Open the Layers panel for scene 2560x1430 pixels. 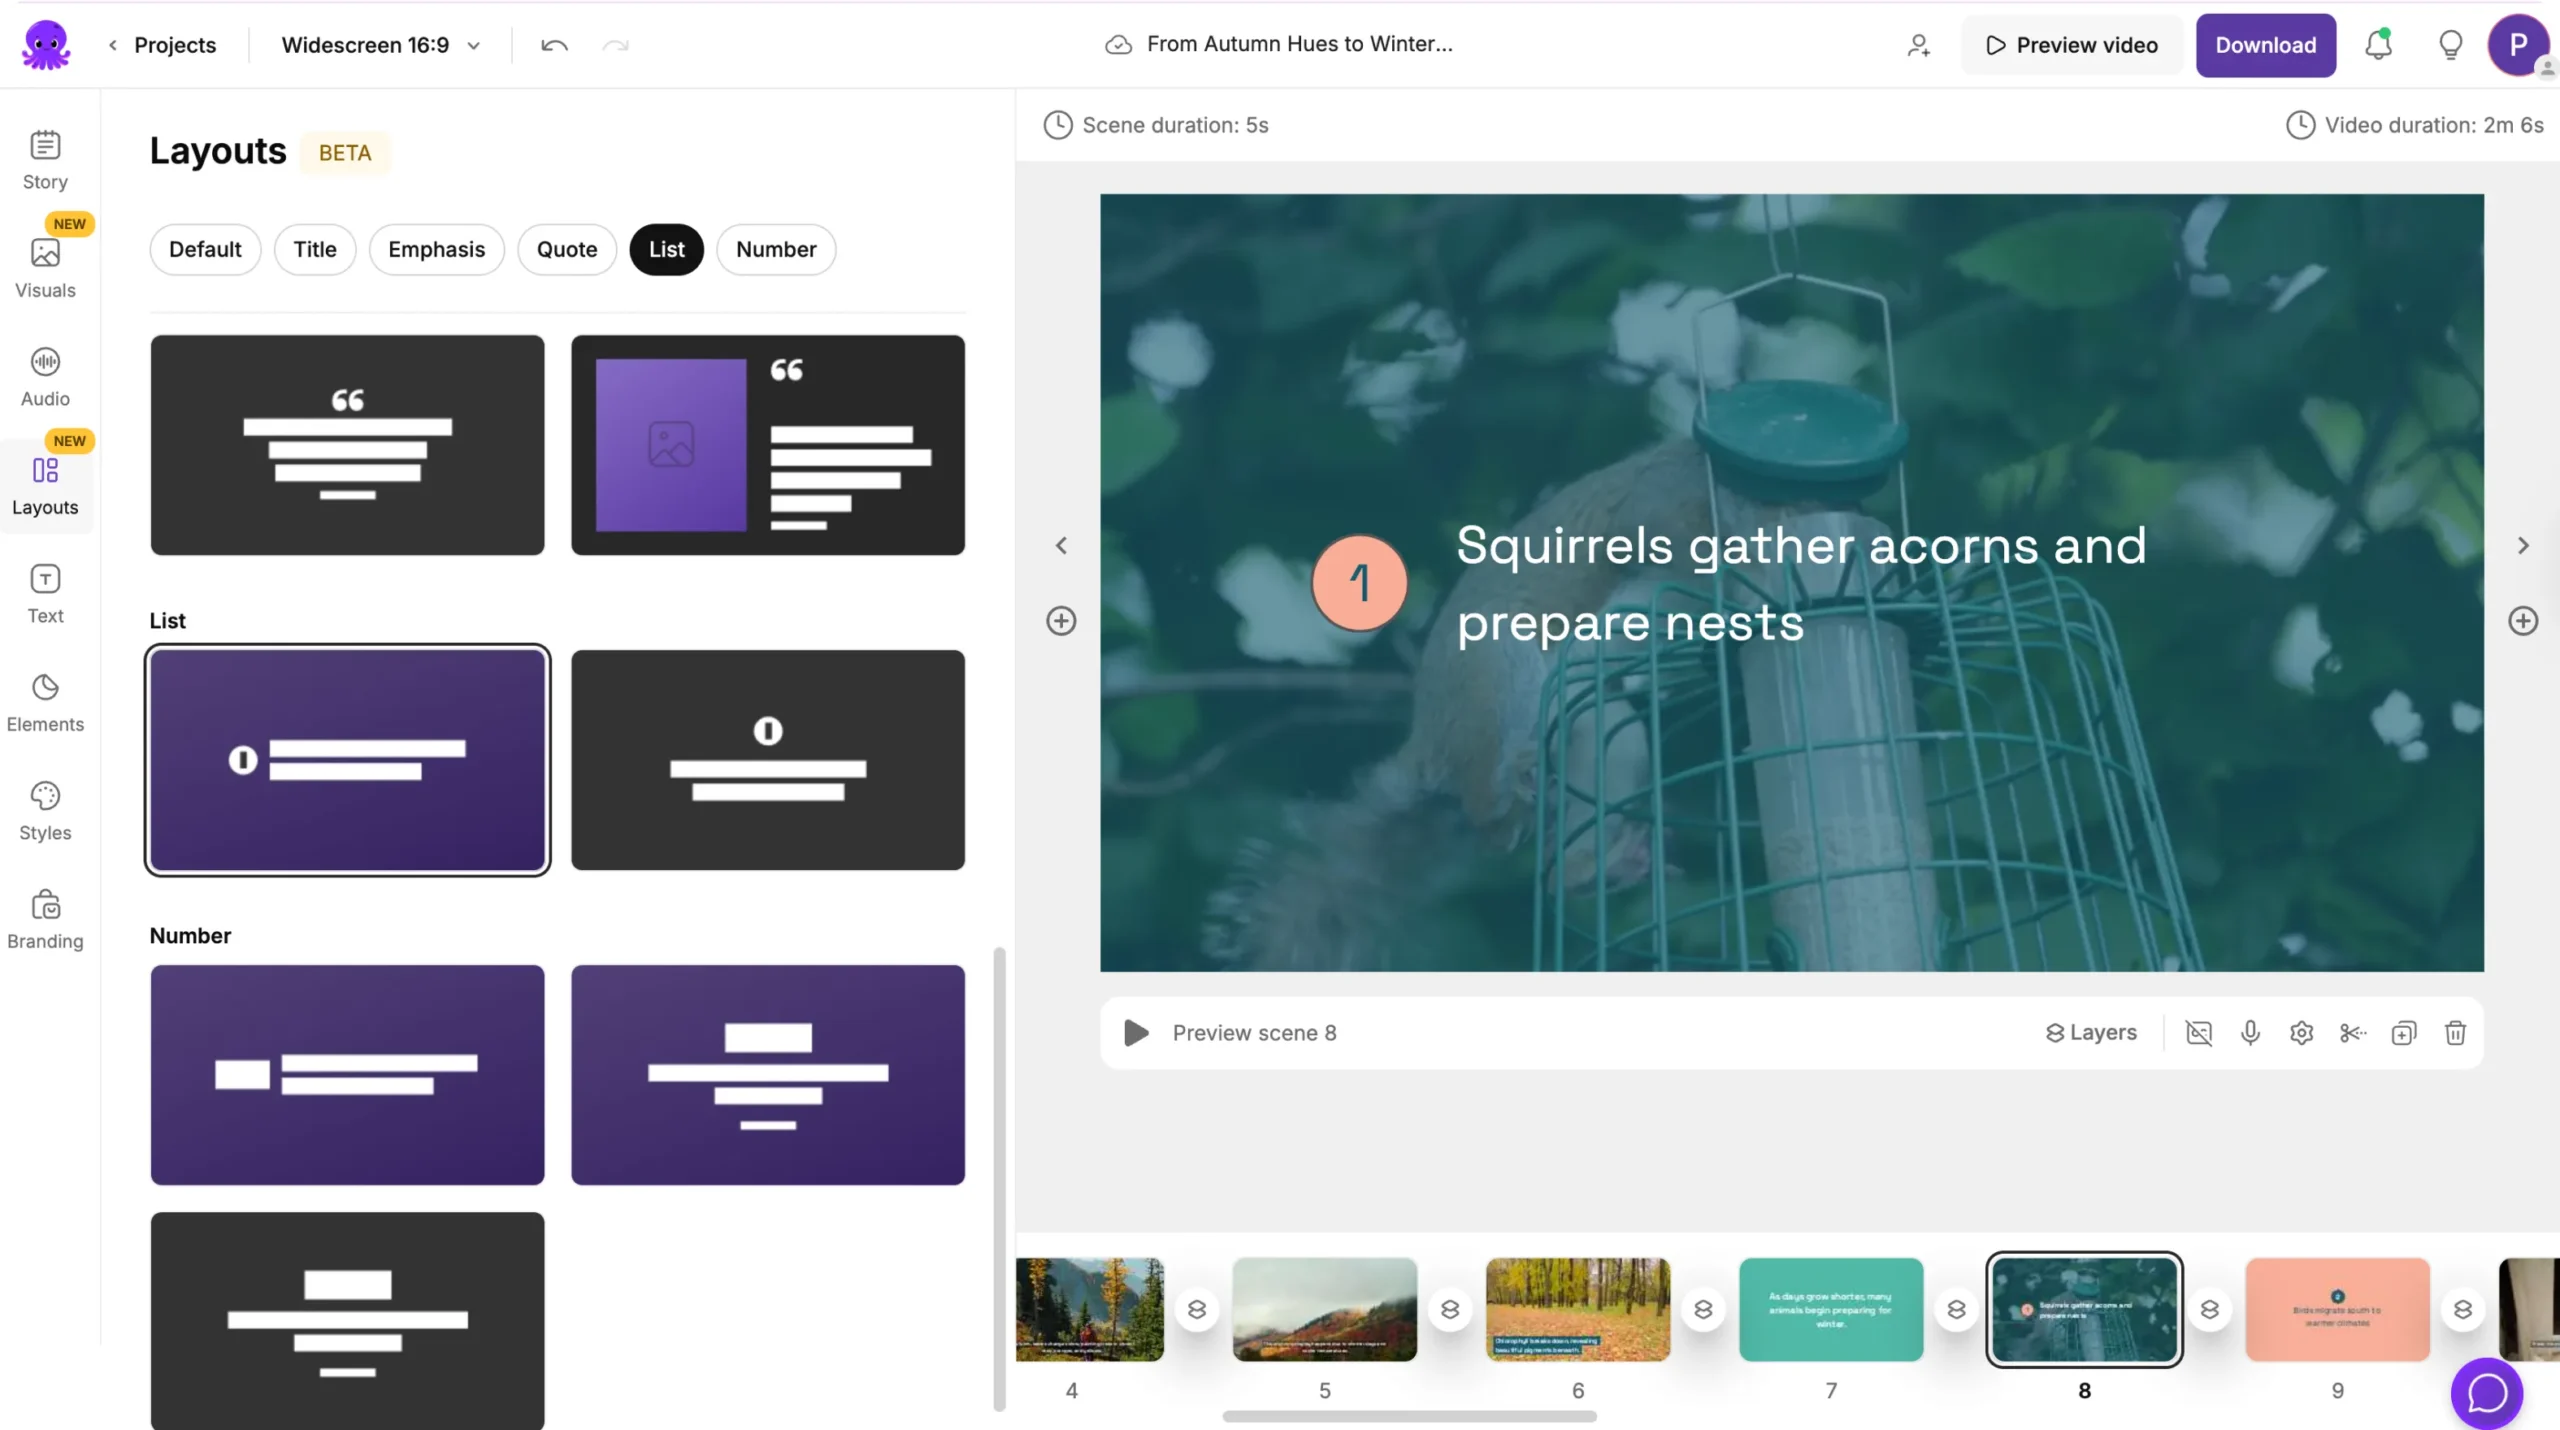coord(2091,1032)
